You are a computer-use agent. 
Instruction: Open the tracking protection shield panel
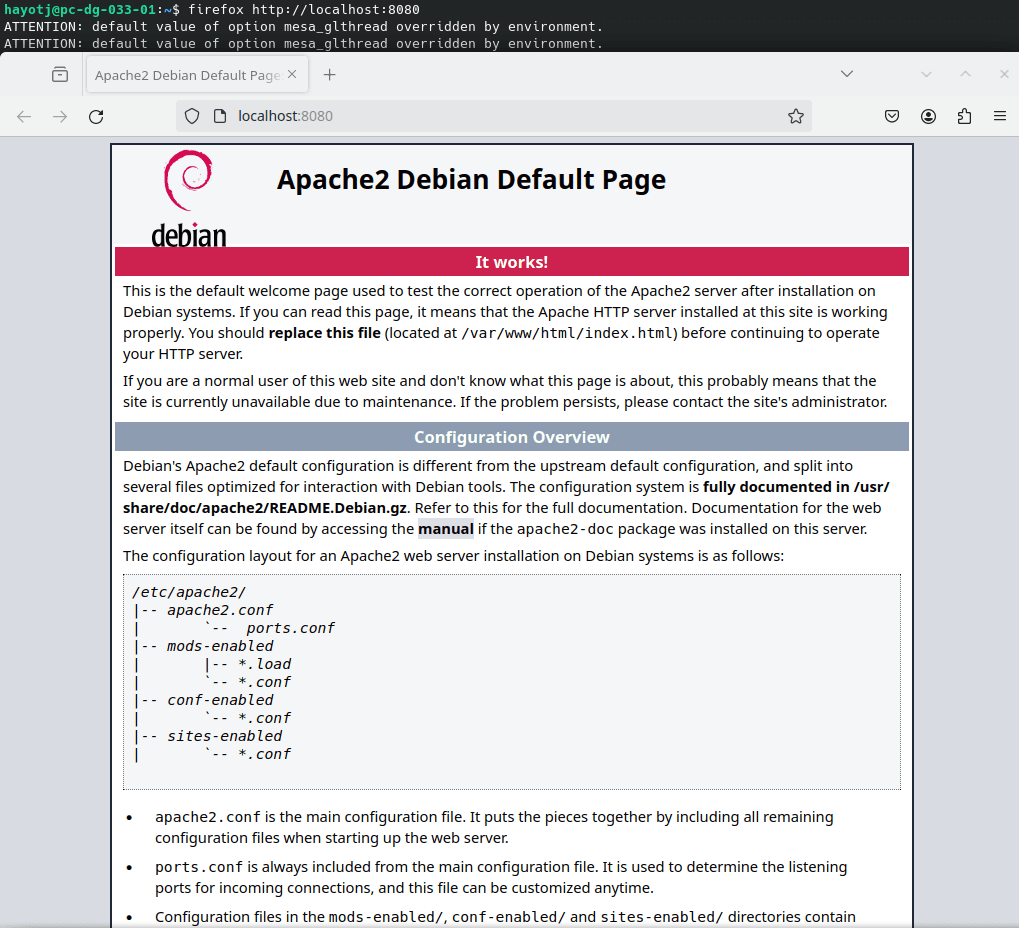click(192, 116)
